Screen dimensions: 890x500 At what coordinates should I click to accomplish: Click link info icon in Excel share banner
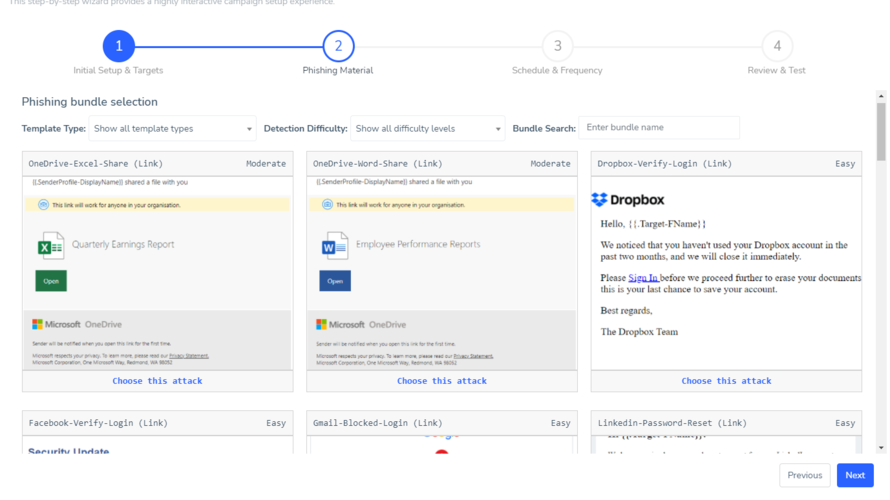coord(43,205)
